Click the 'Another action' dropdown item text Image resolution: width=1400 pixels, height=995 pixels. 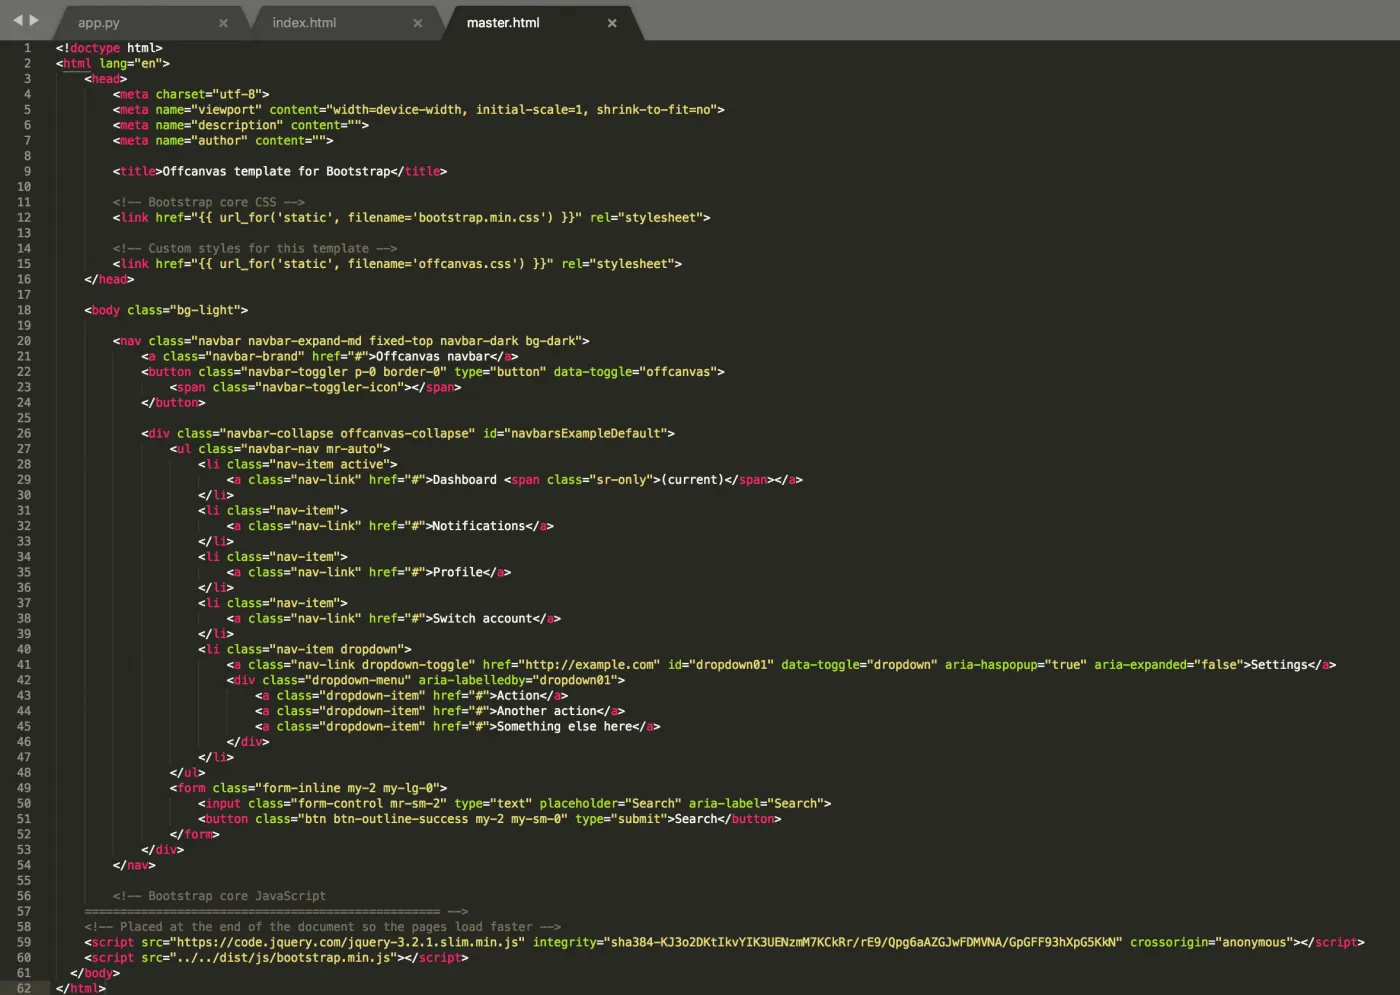[547, 711]
